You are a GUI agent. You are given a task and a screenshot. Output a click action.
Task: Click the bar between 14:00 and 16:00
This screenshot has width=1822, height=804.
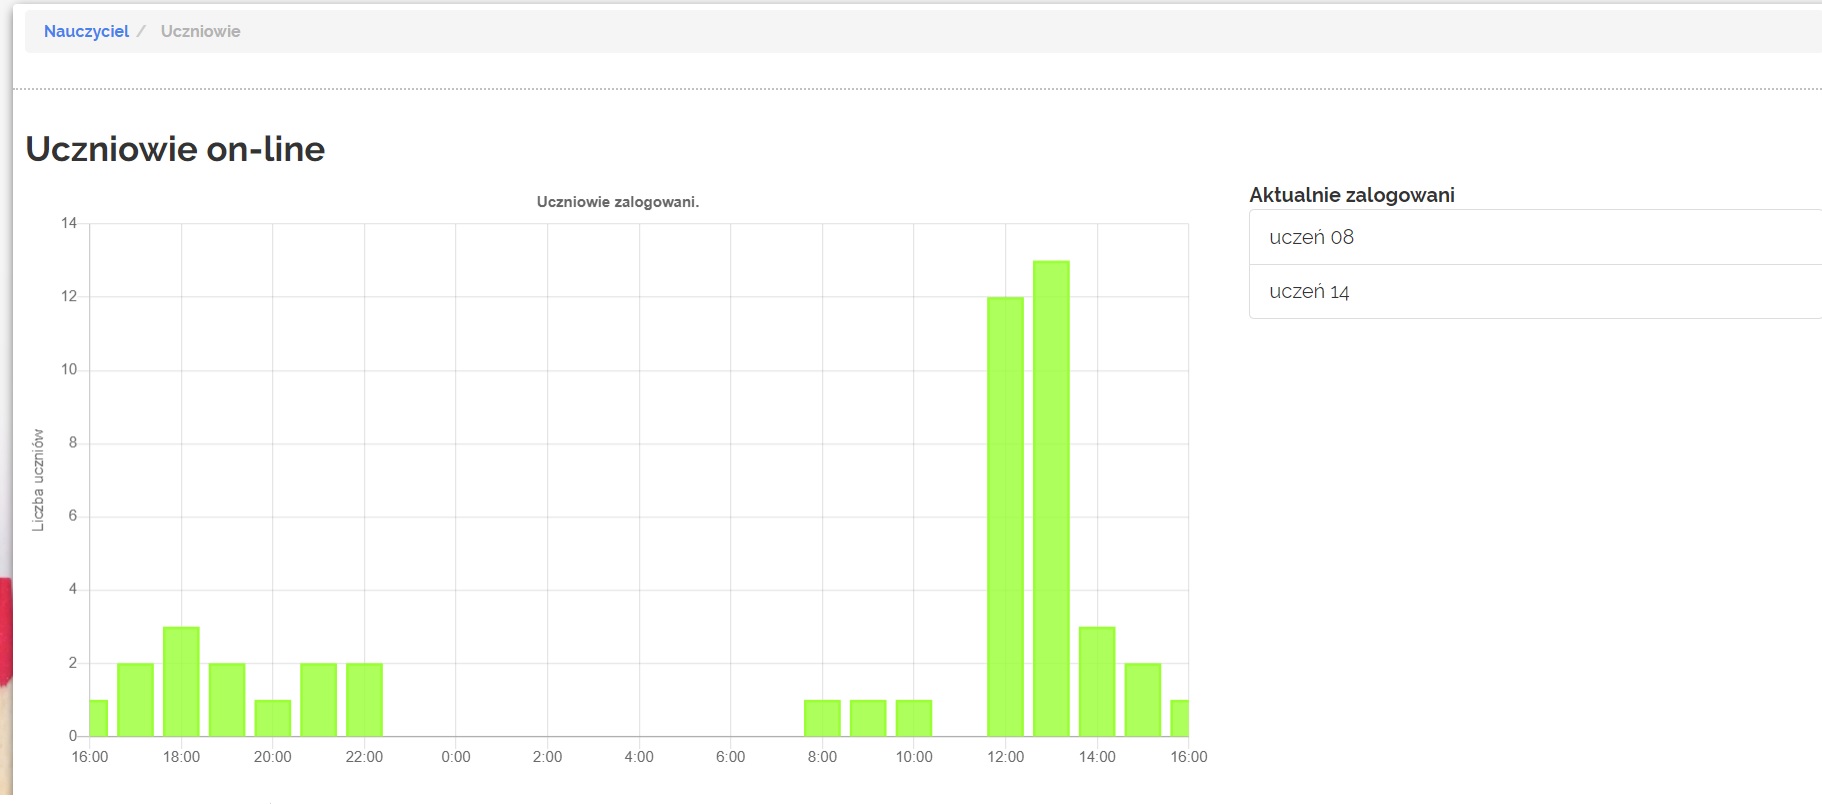click(1143, 700)
